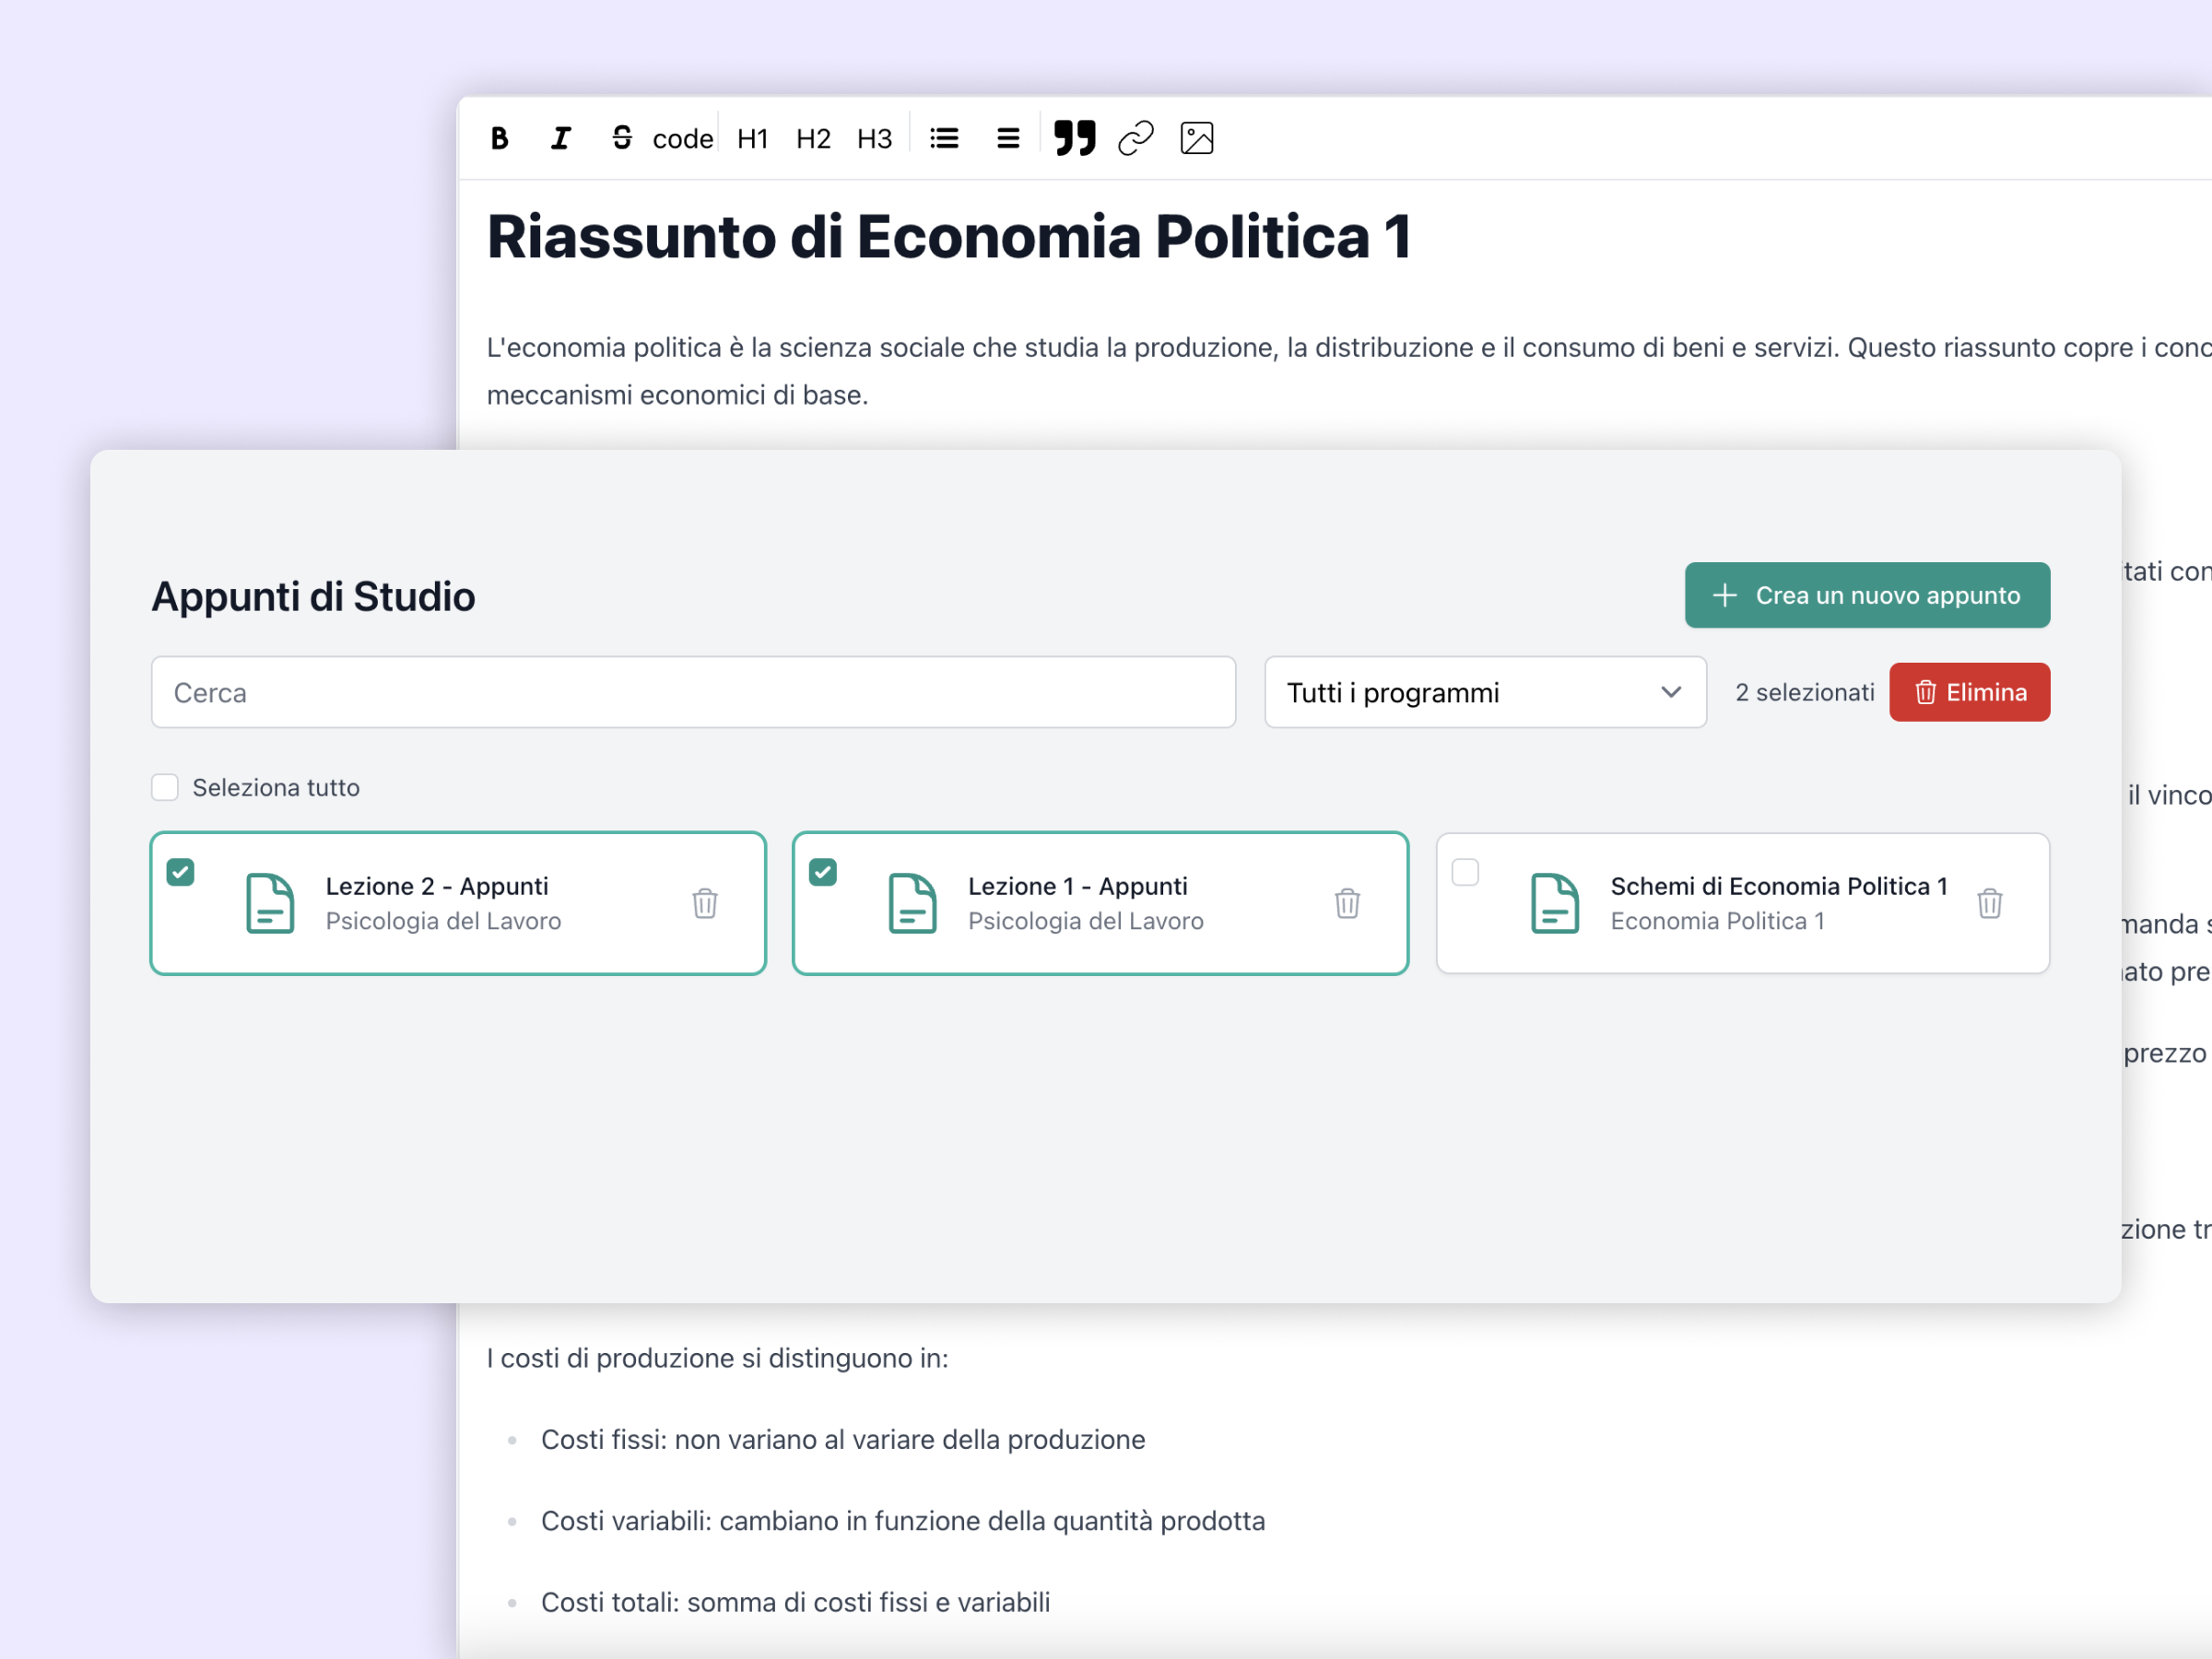Screen dimensions: 2212x1659
Task: Toggle bold formatting in editor toolbar
Action: point(500,138)
